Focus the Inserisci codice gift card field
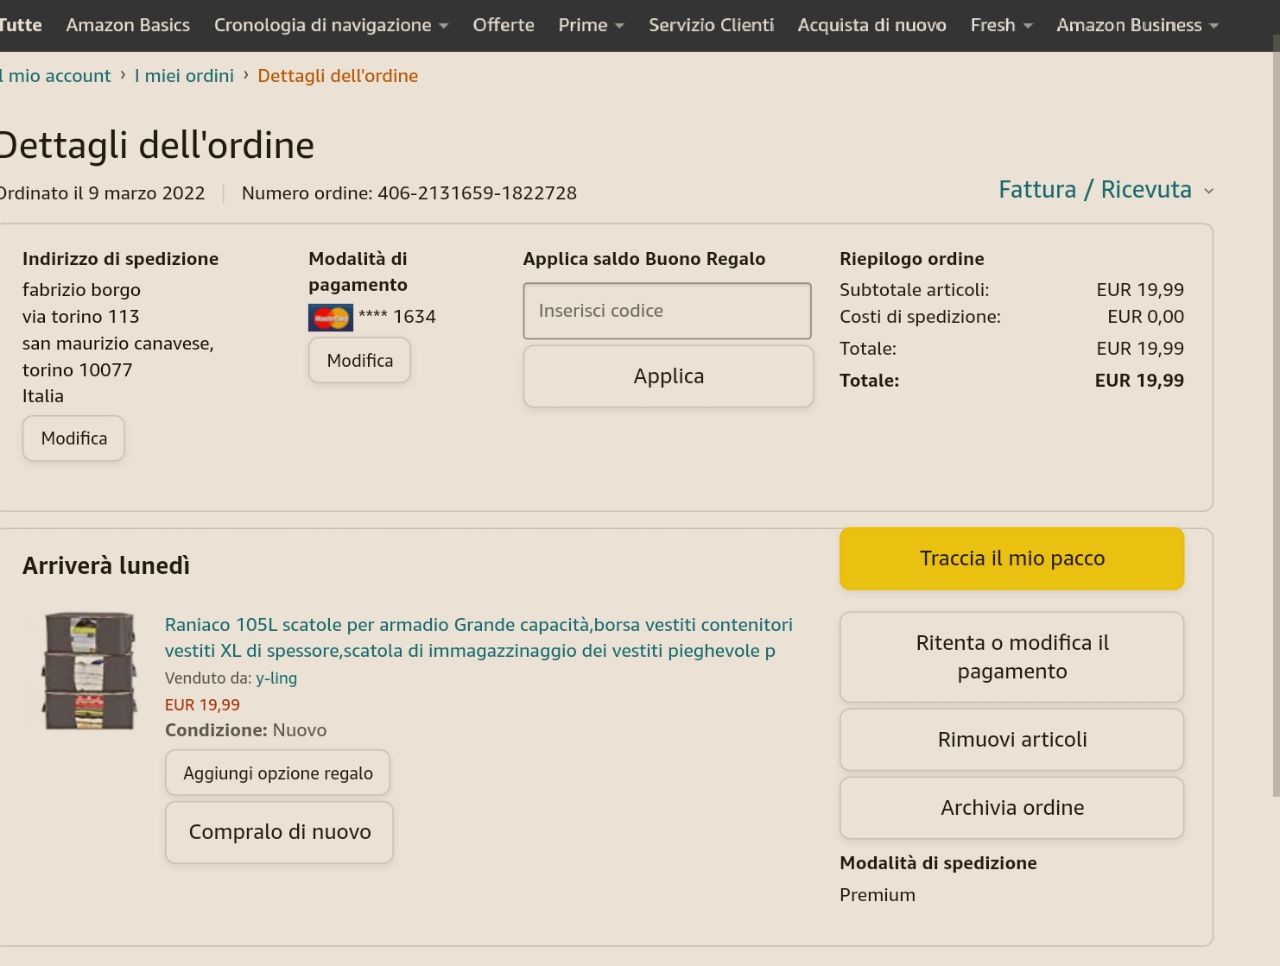 [666, 311]
